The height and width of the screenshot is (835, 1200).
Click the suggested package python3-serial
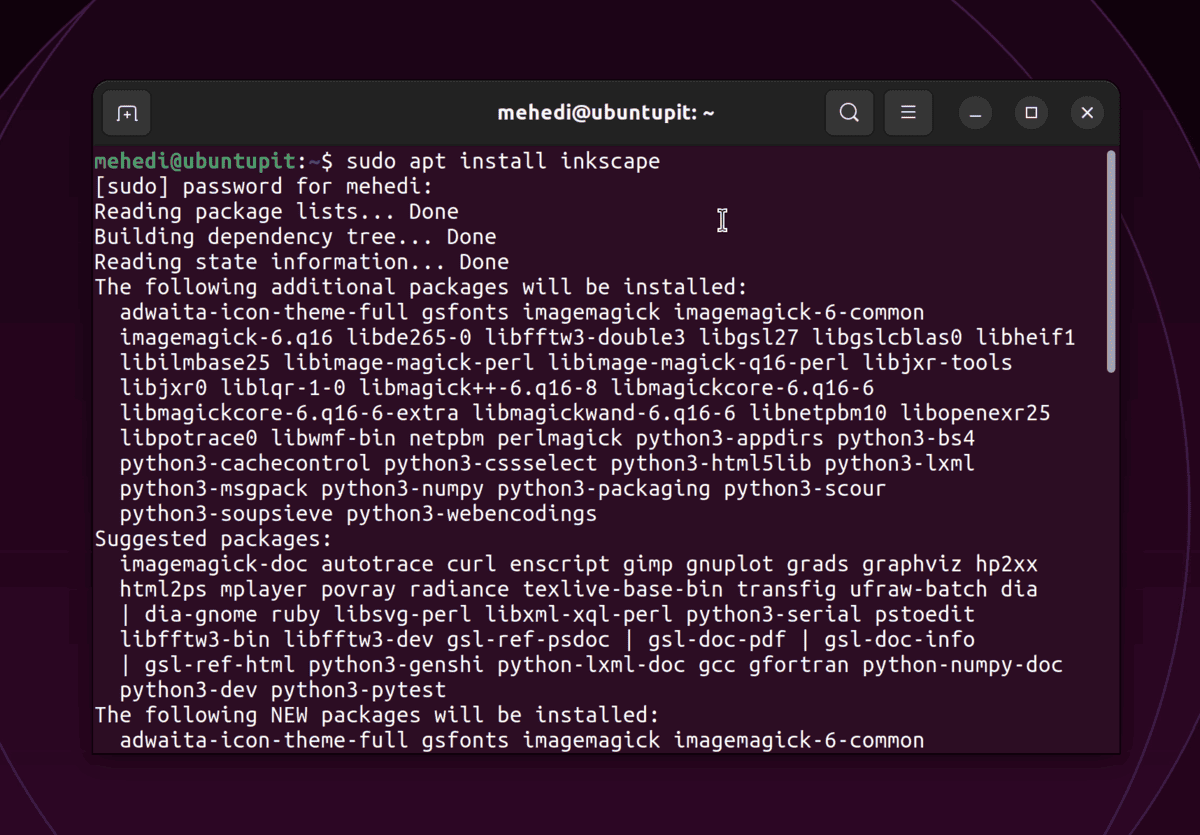[x=774, y=614]
